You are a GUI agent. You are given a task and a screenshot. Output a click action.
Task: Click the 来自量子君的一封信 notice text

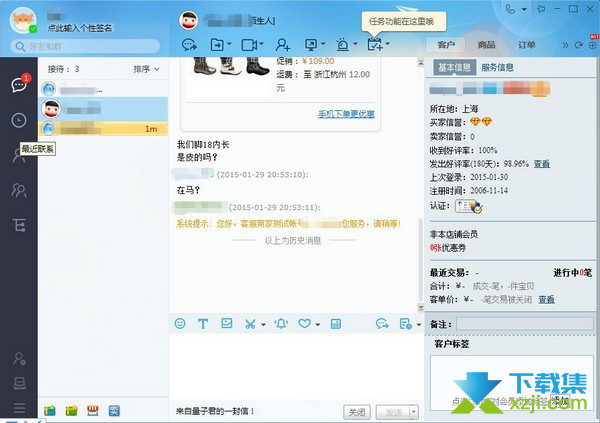pyautogui.click(x=215, y=411)
